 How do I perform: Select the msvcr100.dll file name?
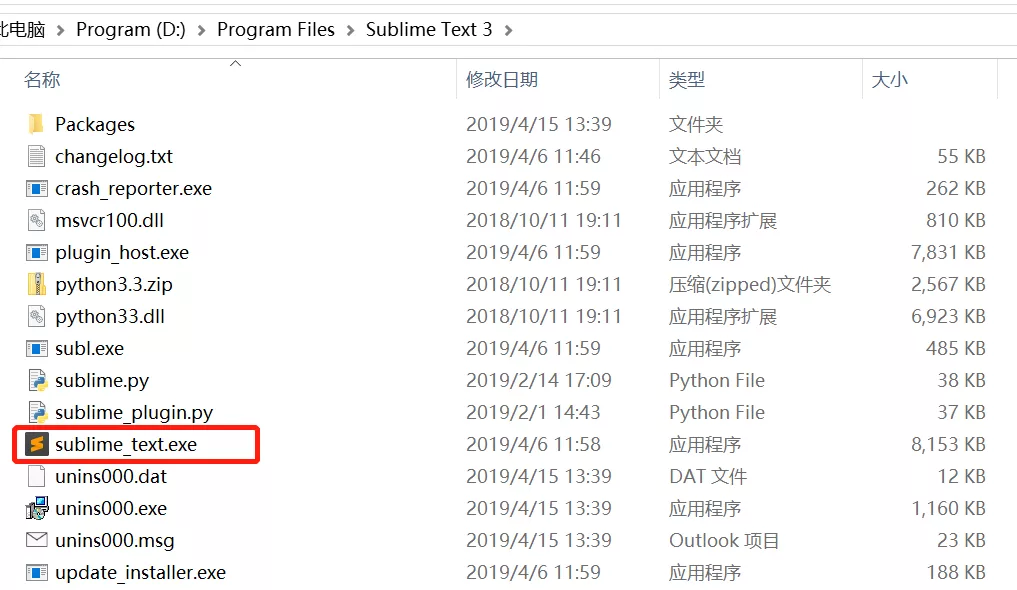coord(110,220)
